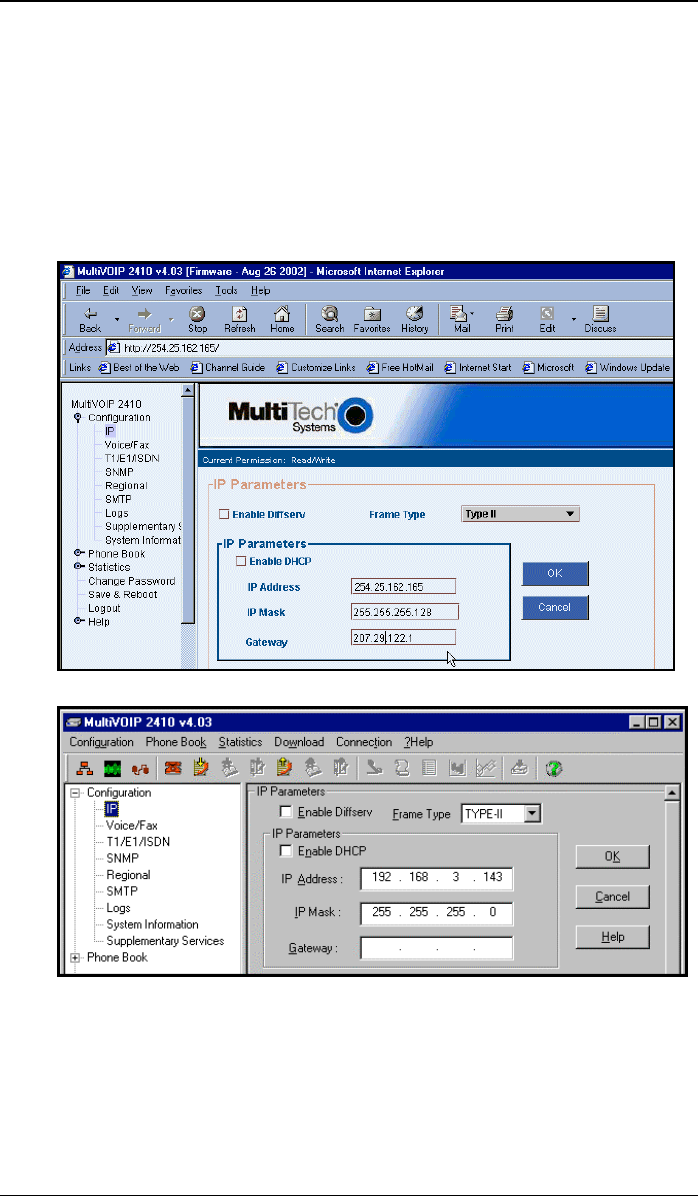
Task: Click the green question mark help icon
Action: coord(555,769)
